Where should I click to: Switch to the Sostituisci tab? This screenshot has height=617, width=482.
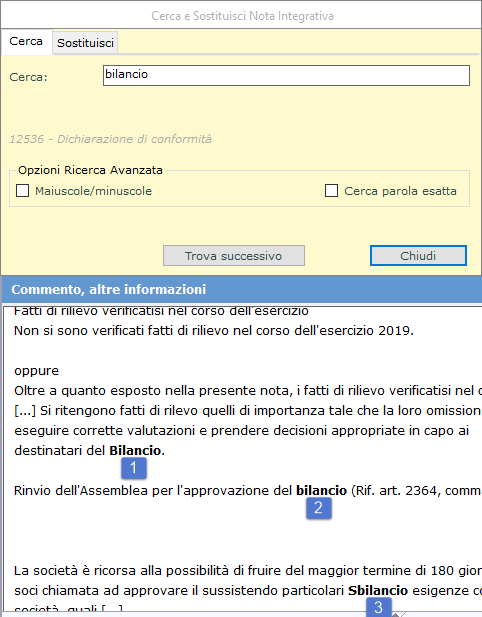(x=85, y=42)
